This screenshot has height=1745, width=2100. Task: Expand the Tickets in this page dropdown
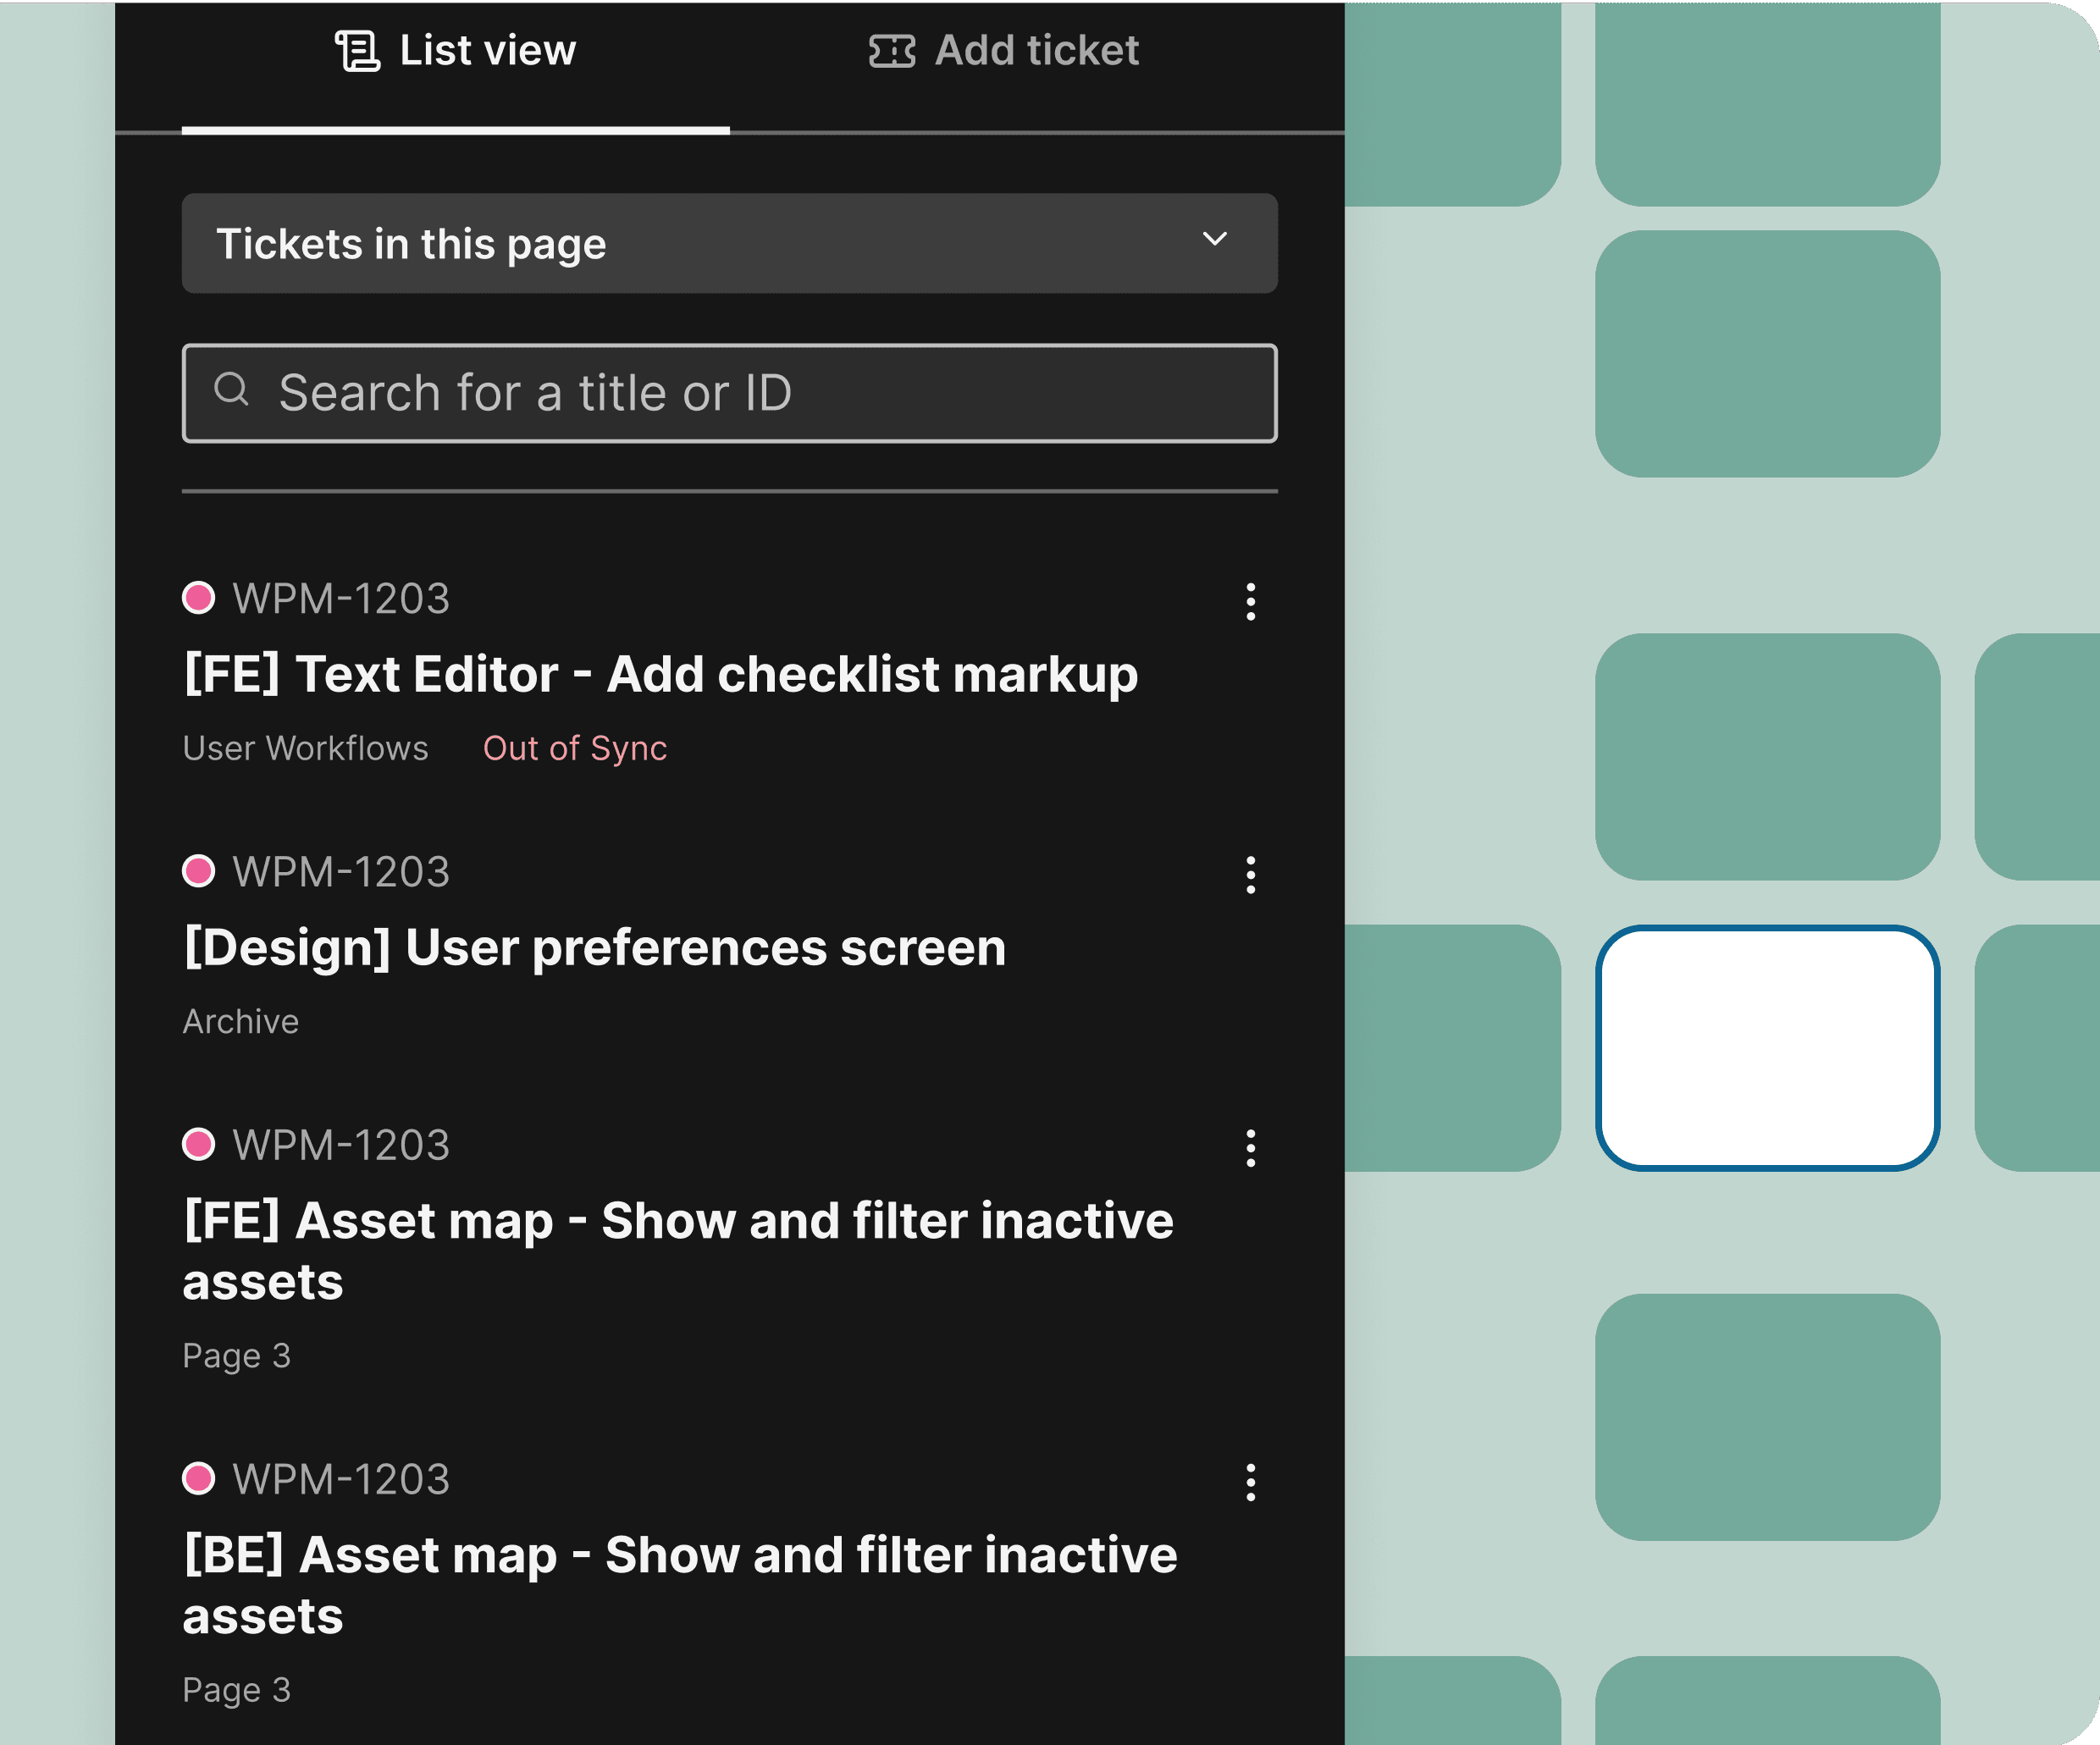click(x=729, y=243)
